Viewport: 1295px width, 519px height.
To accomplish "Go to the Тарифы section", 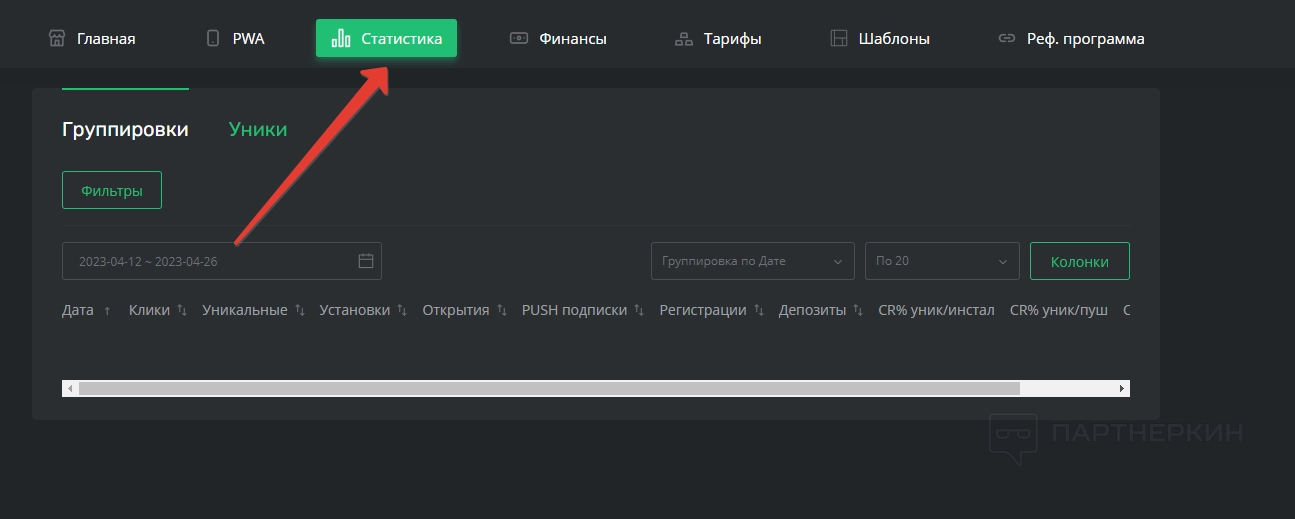I will tap(718, 39).
